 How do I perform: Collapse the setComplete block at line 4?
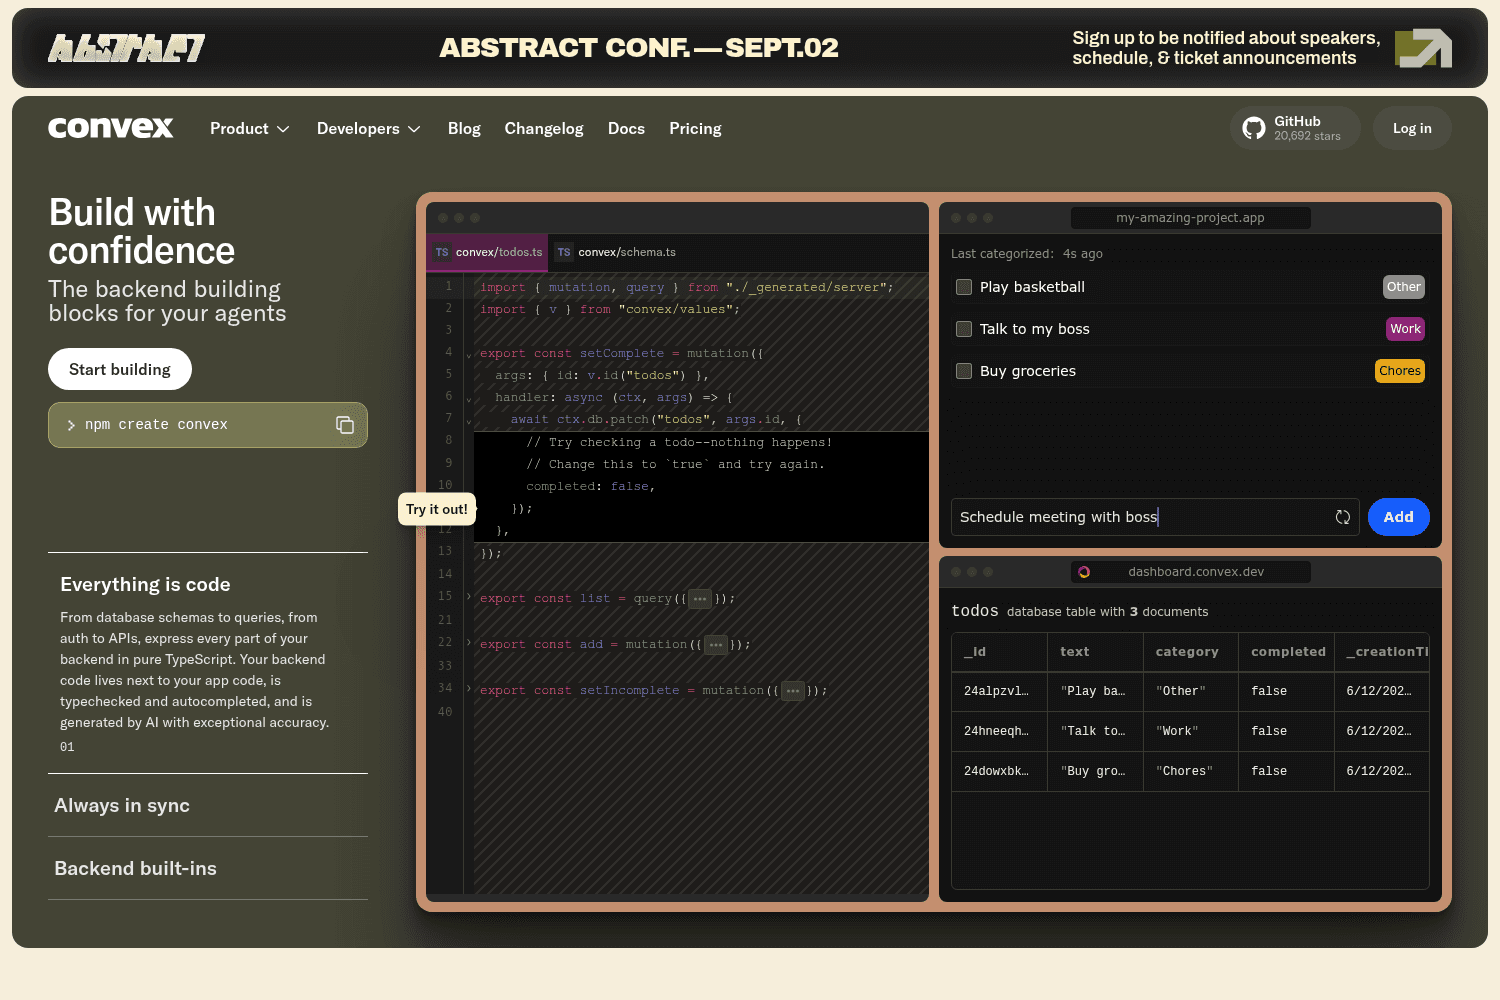468,355
